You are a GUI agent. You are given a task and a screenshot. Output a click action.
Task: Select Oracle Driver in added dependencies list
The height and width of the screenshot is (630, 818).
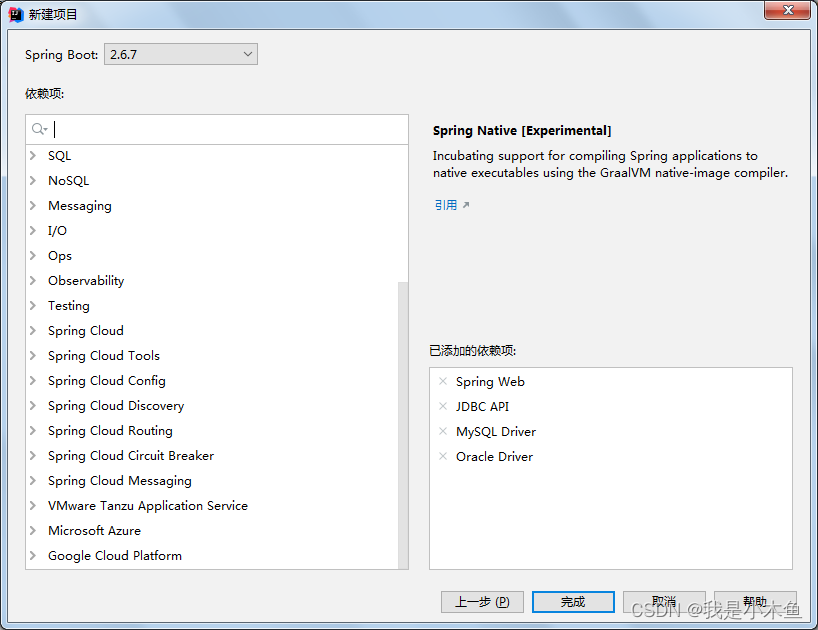coord(494,456)
